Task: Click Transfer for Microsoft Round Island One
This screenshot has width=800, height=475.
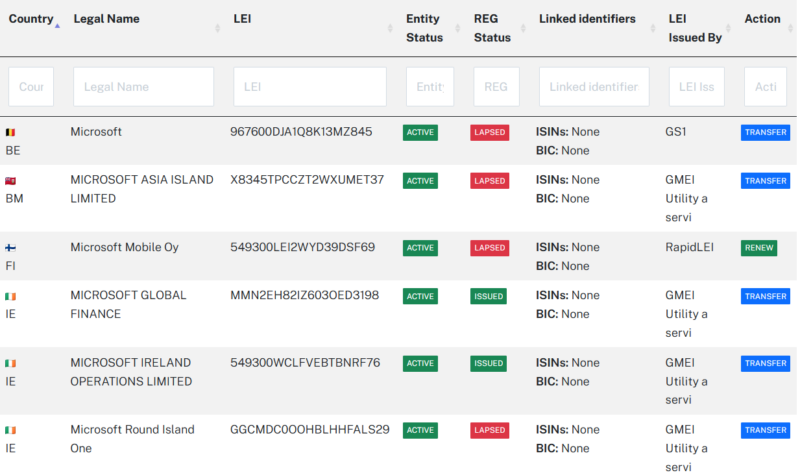Action: pos(765,430)
